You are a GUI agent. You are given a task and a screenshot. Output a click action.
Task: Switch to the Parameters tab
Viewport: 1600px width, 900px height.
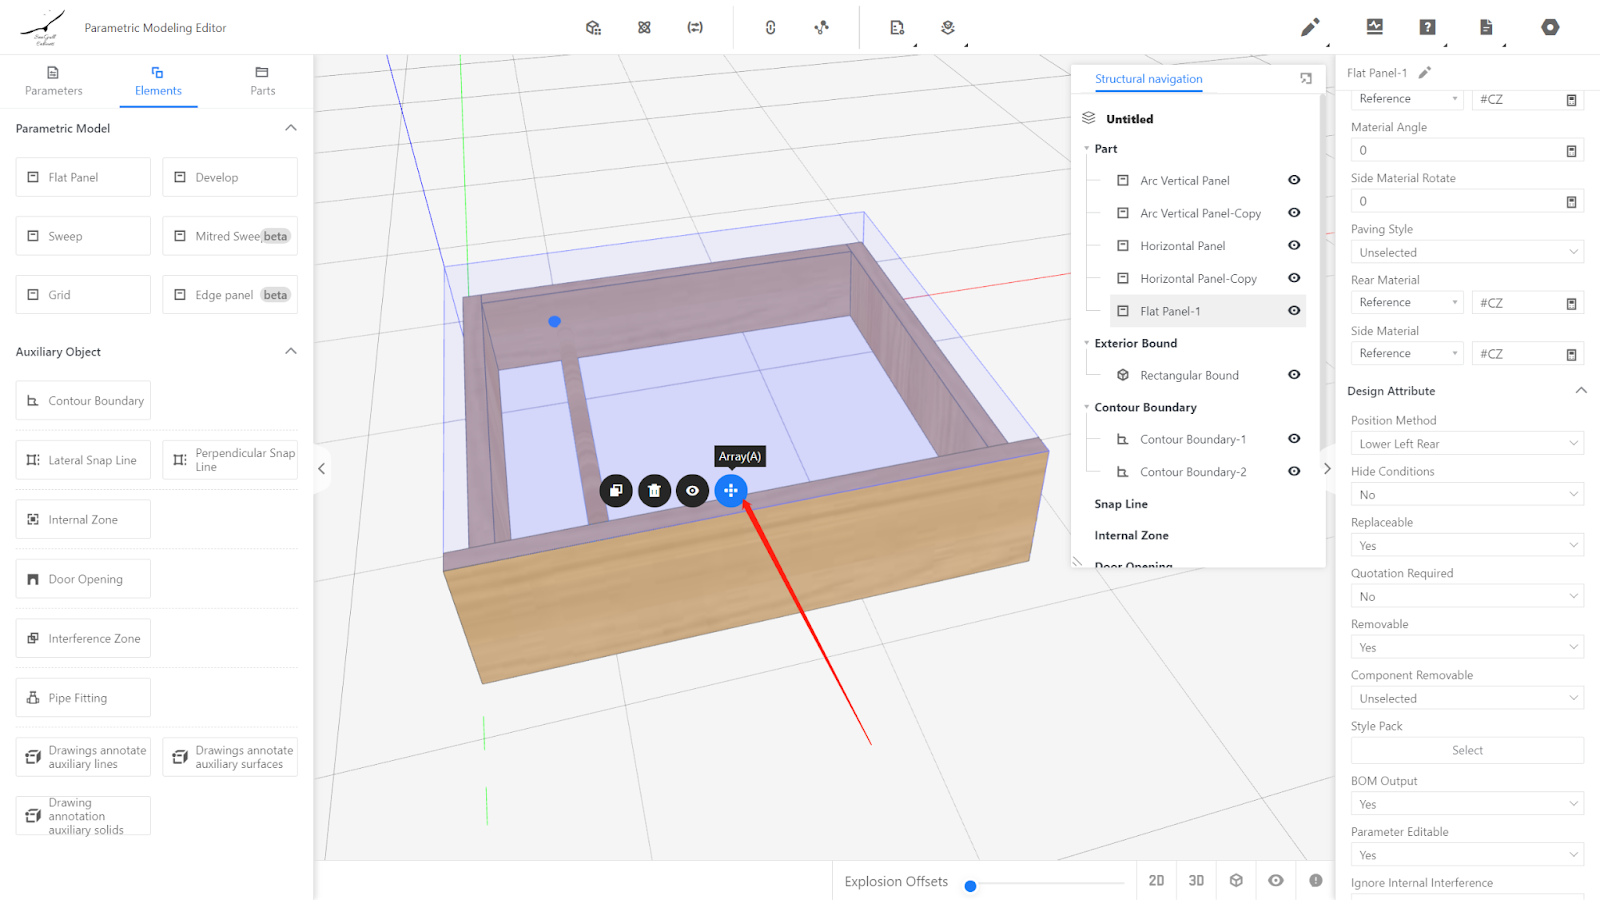tap(54, 81)
